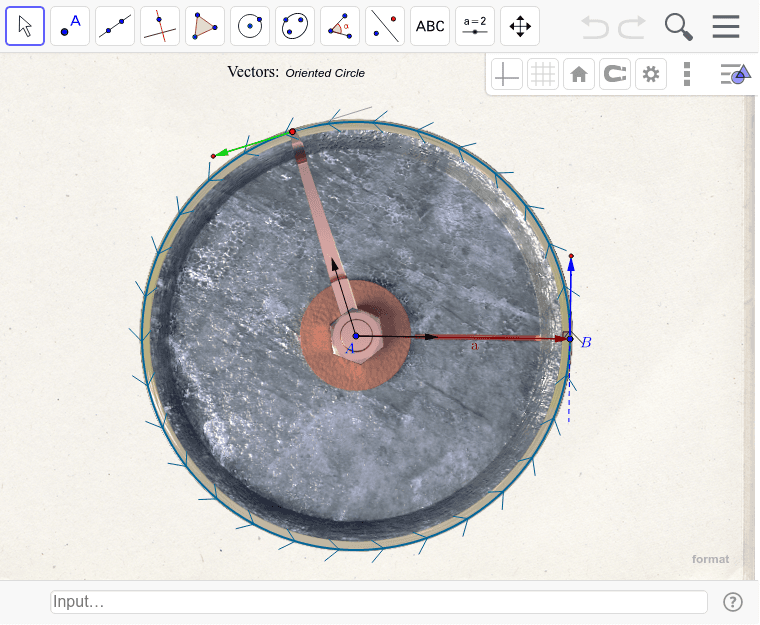760x625 pixels.
Task: Toggle axes display in style bar
Action: click(507, 74)
